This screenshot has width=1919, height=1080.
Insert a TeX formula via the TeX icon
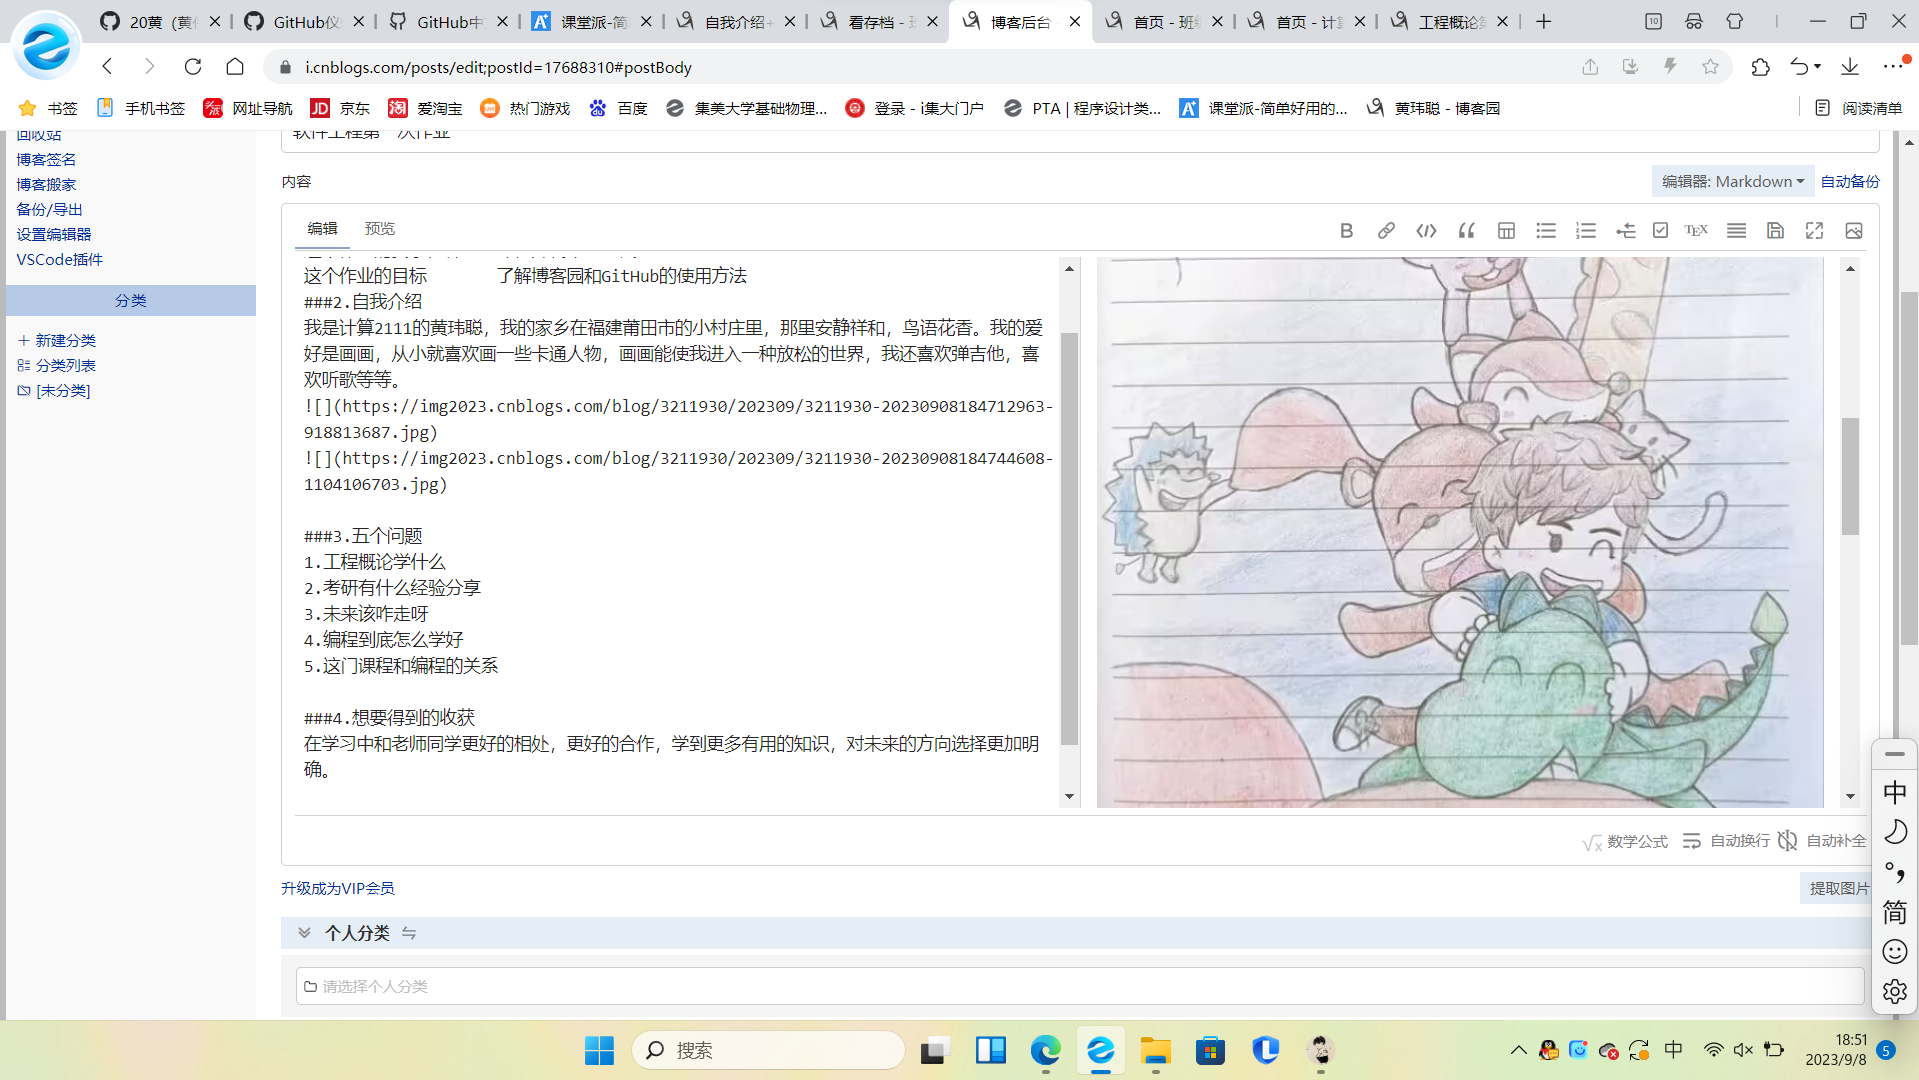click(1696, 231)
